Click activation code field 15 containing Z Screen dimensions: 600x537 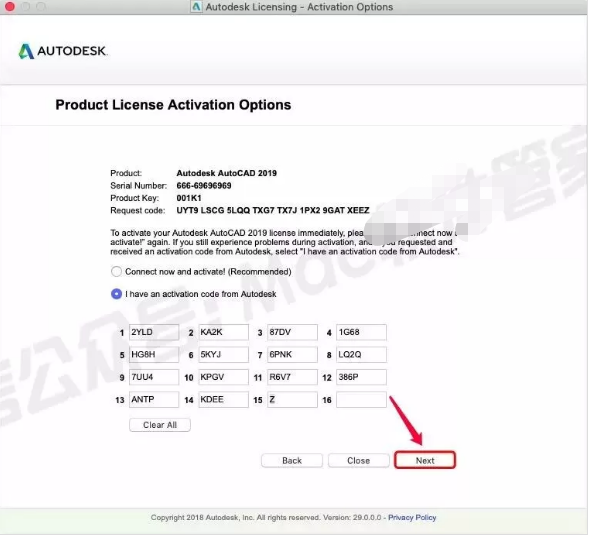292,400
